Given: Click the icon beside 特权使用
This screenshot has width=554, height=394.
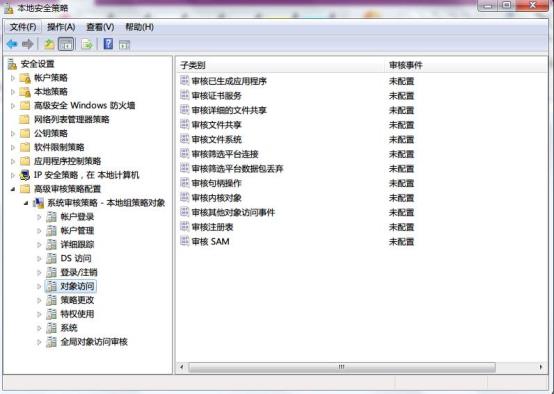Looking at the screenshot, I should [51, 314].
